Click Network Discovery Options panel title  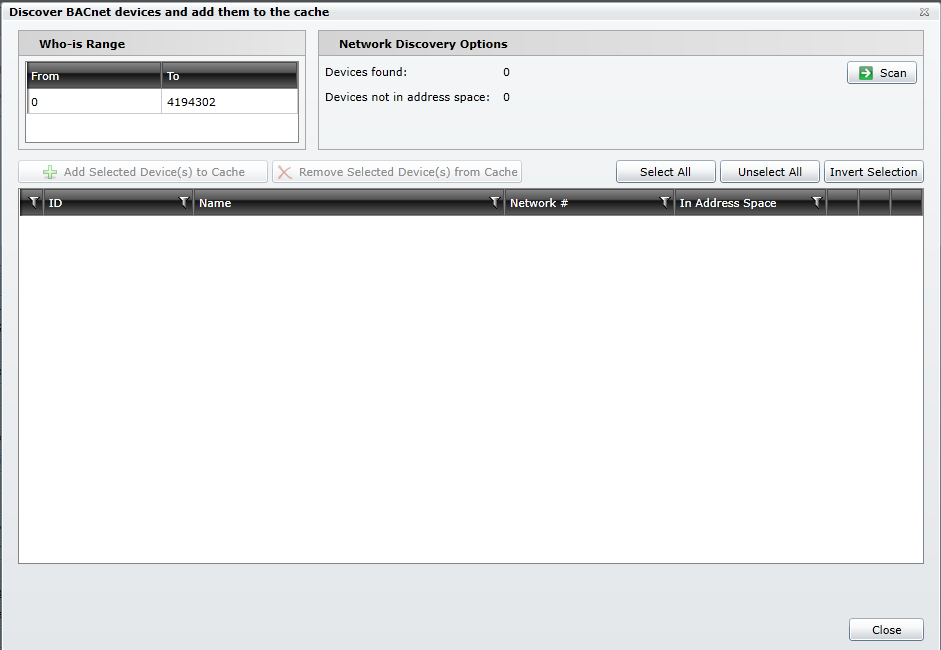pyautogui.click(x=423, y=44)
